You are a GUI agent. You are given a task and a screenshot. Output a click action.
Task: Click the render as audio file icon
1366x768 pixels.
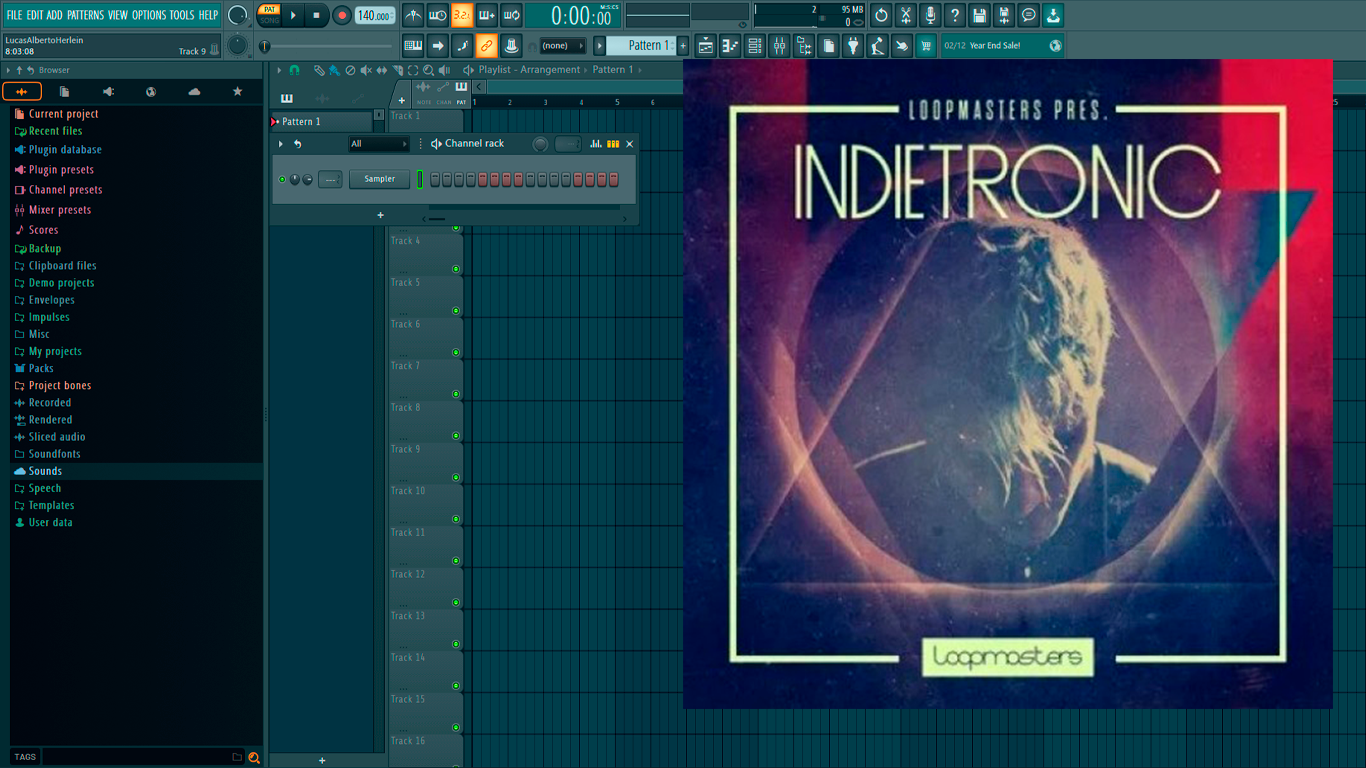[x=1004, y=15]
